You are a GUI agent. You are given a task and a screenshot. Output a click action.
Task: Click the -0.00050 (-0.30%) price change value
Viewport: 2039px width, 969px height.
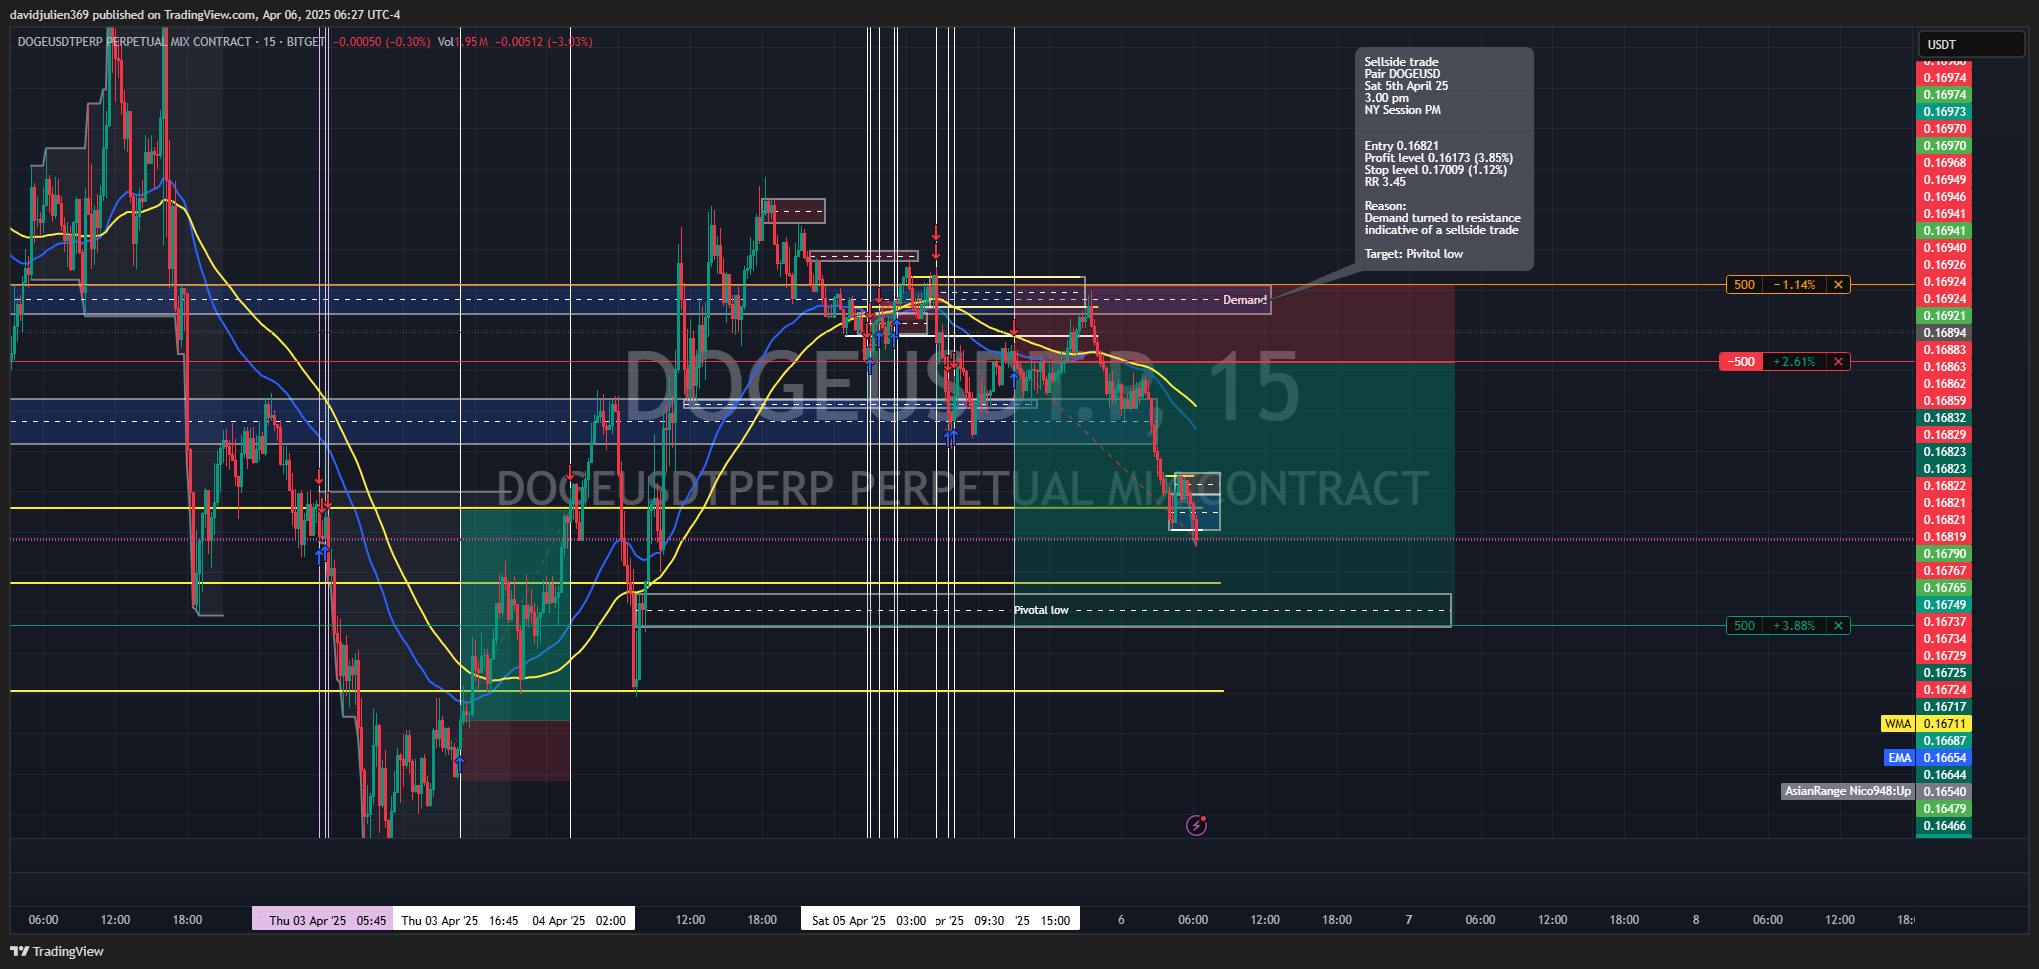(381, 42)
